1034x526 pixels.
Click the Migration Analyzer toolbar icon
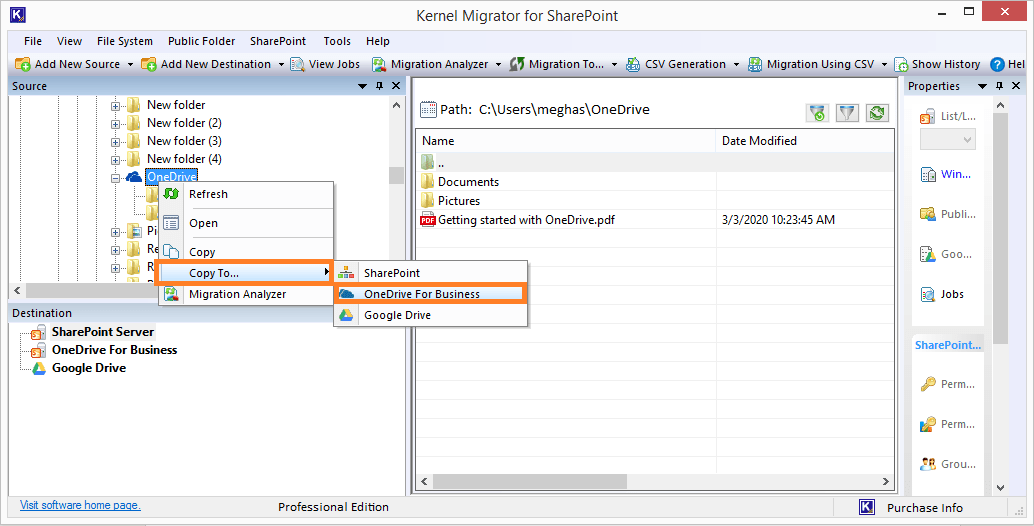[x=379, y=65]
